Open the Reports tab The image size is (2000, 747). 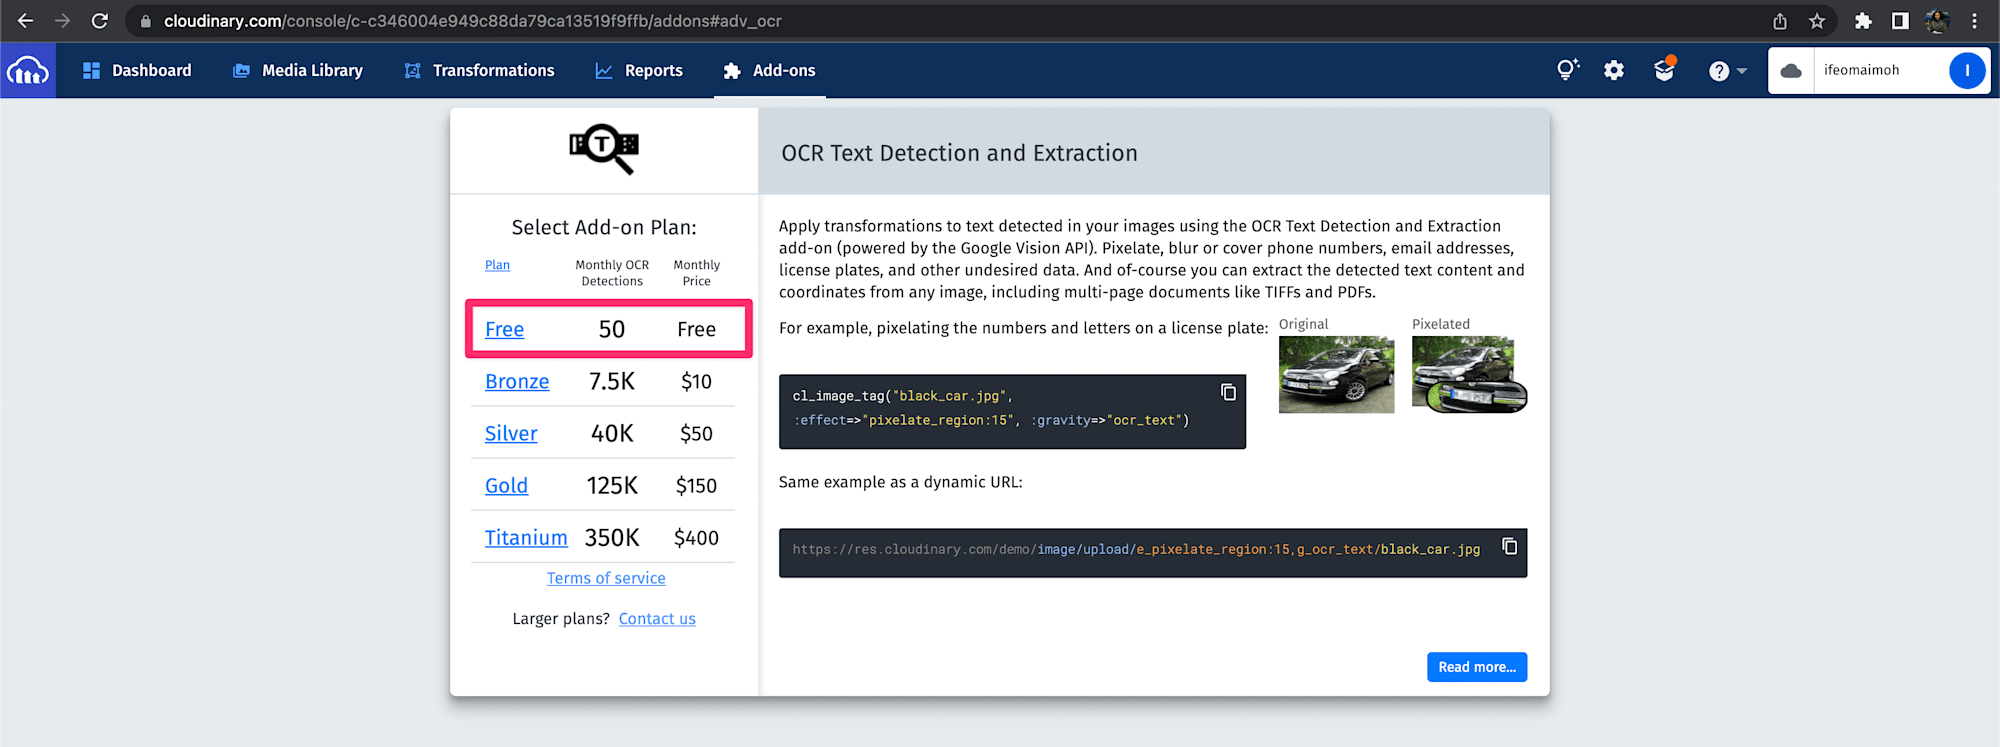[x=639, y=70]
